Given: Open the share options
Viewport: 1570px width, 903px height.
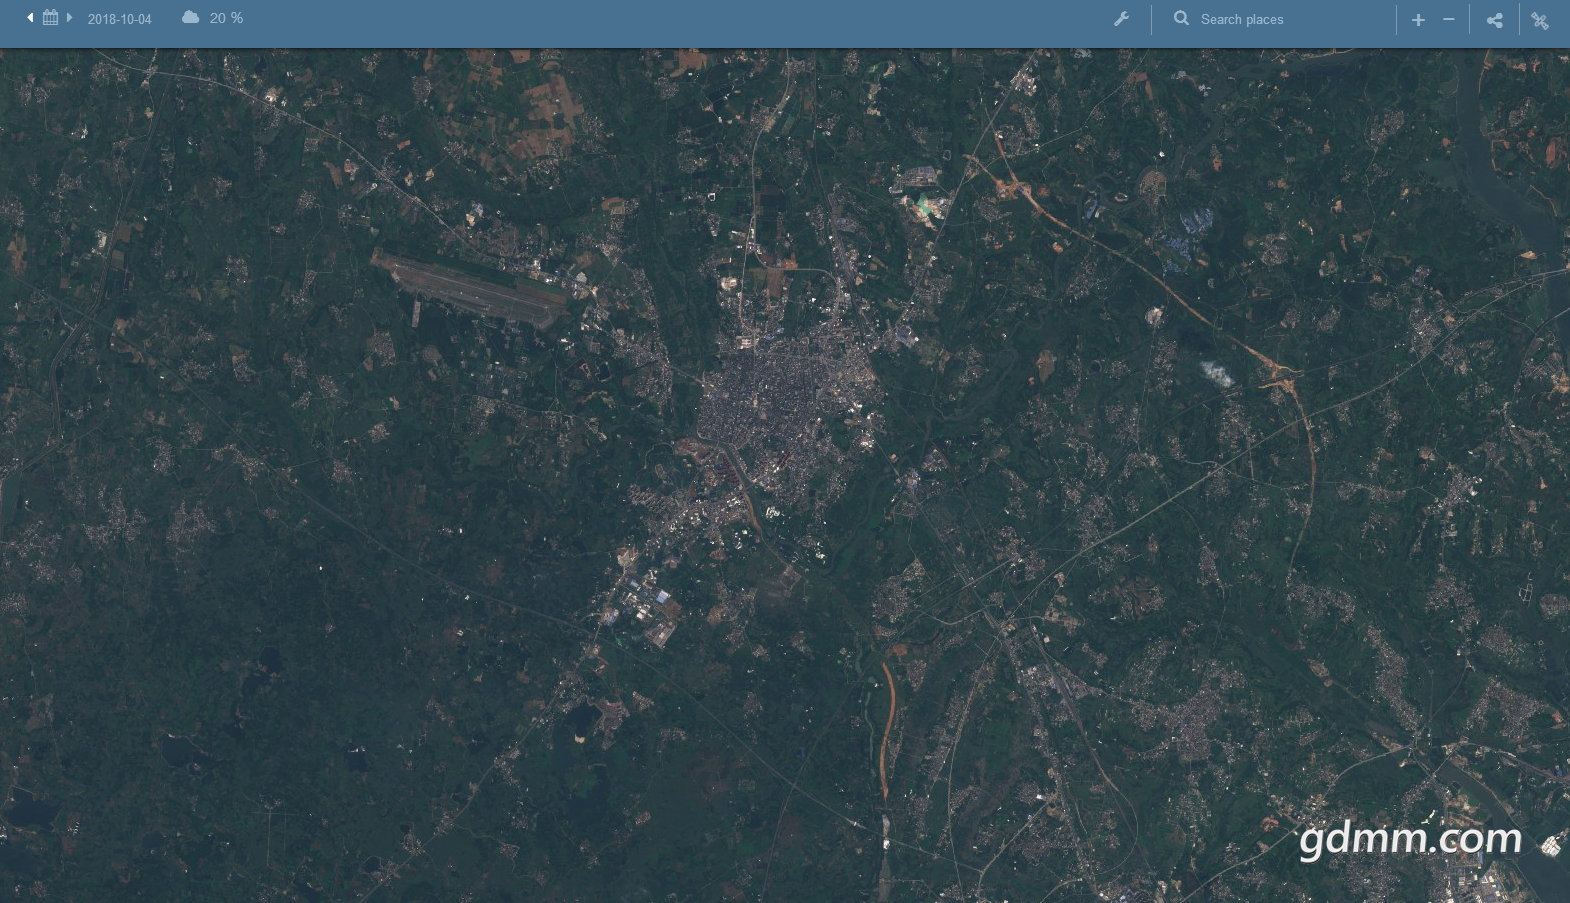Looking at the screenshot, I should [1494, 20].
